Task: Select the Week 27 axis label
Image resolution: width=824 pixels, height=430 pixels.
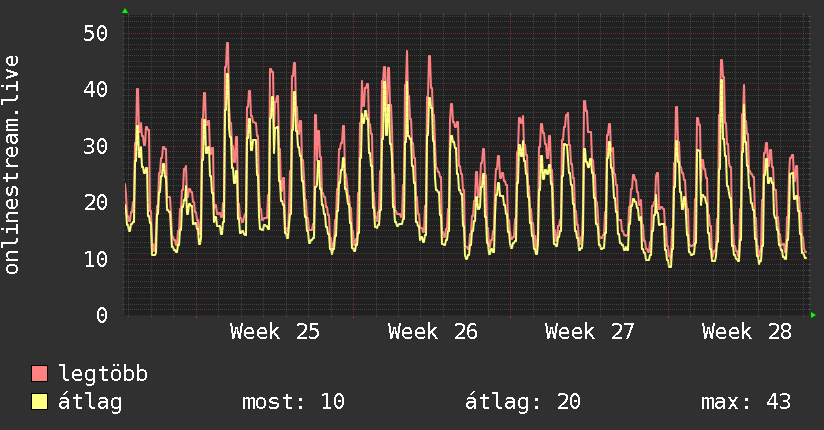Action: (x=590, y=332)
